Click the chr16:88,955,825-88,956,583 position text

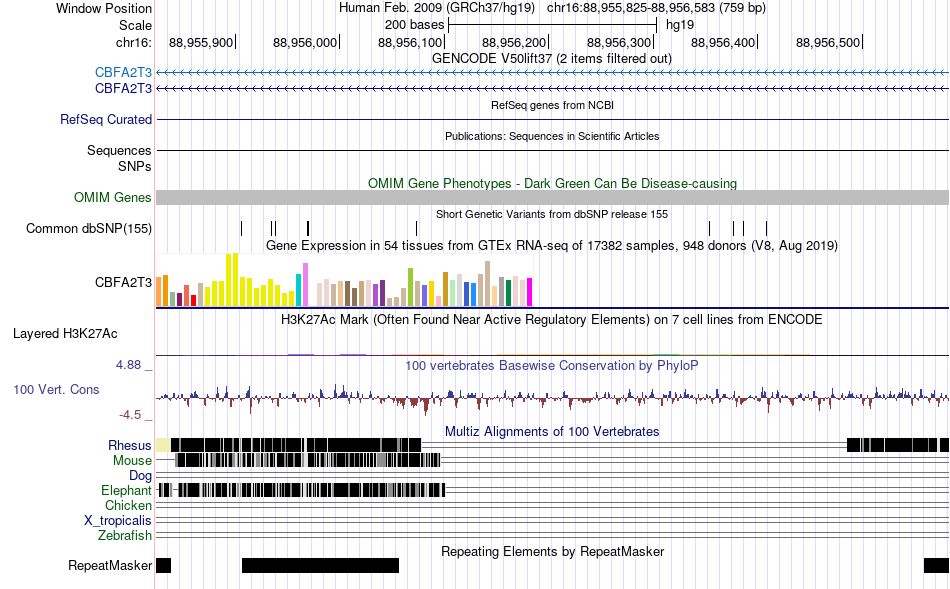coord(656,8)
